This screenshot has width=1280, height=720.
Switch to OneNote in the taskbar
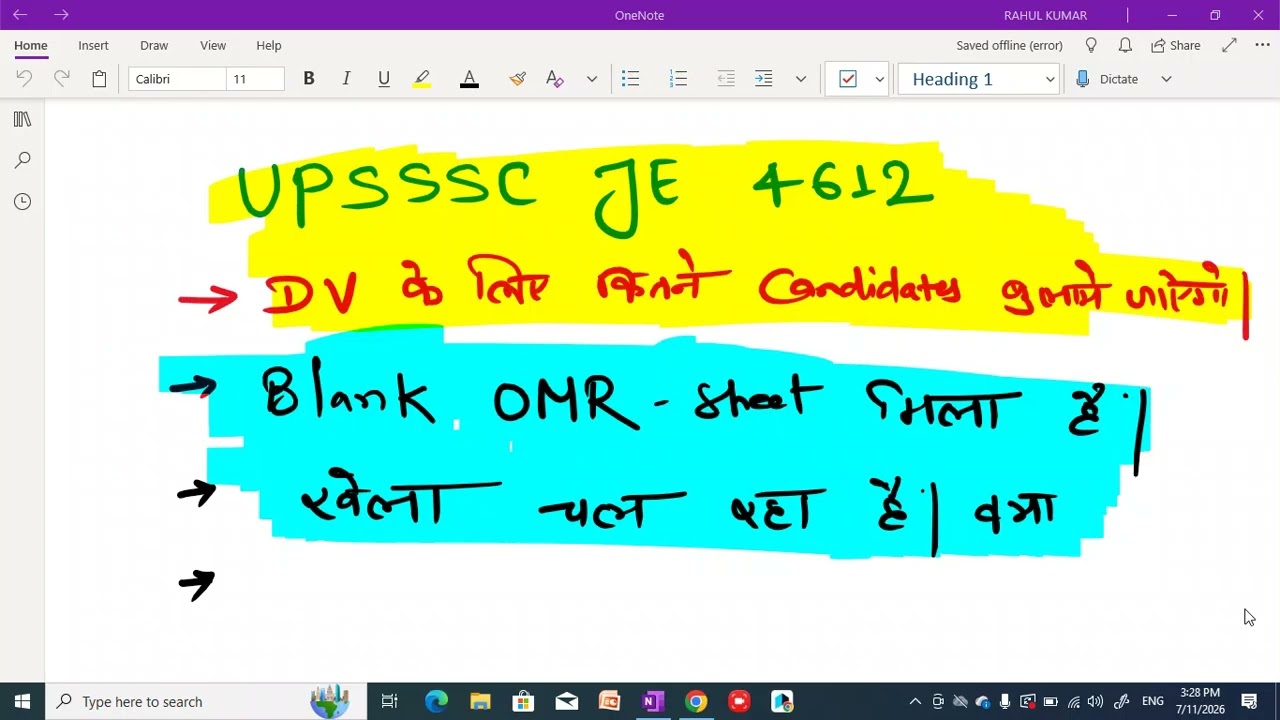[x=653, y=701]
